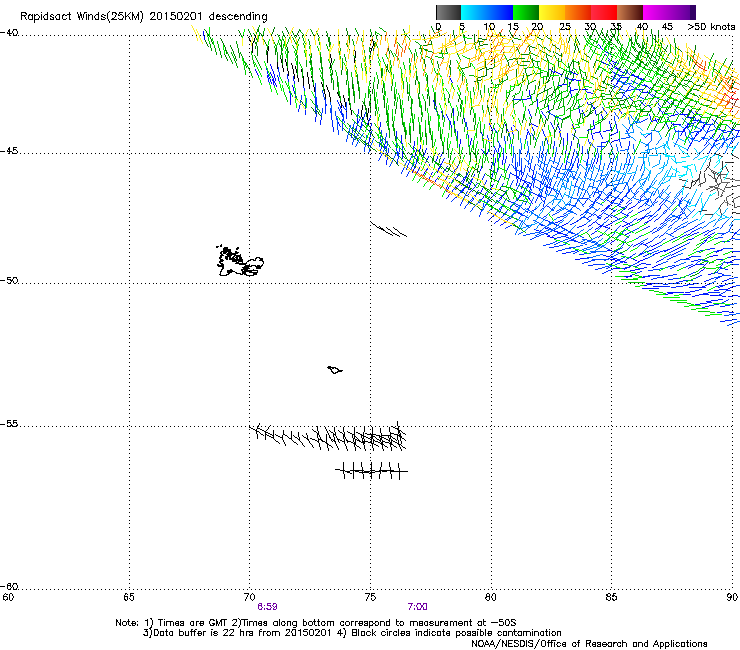This screenshot has width=740, height=650.
Task: Click the "Times are GMT" note line
Action: (x=316, y=623)
